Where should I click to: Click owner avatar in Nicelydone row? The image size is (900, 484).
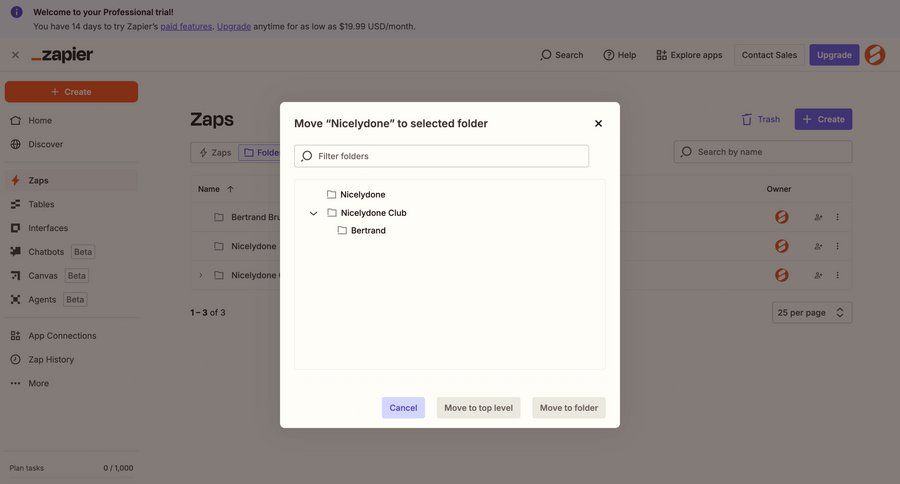[x=781, y=246]
